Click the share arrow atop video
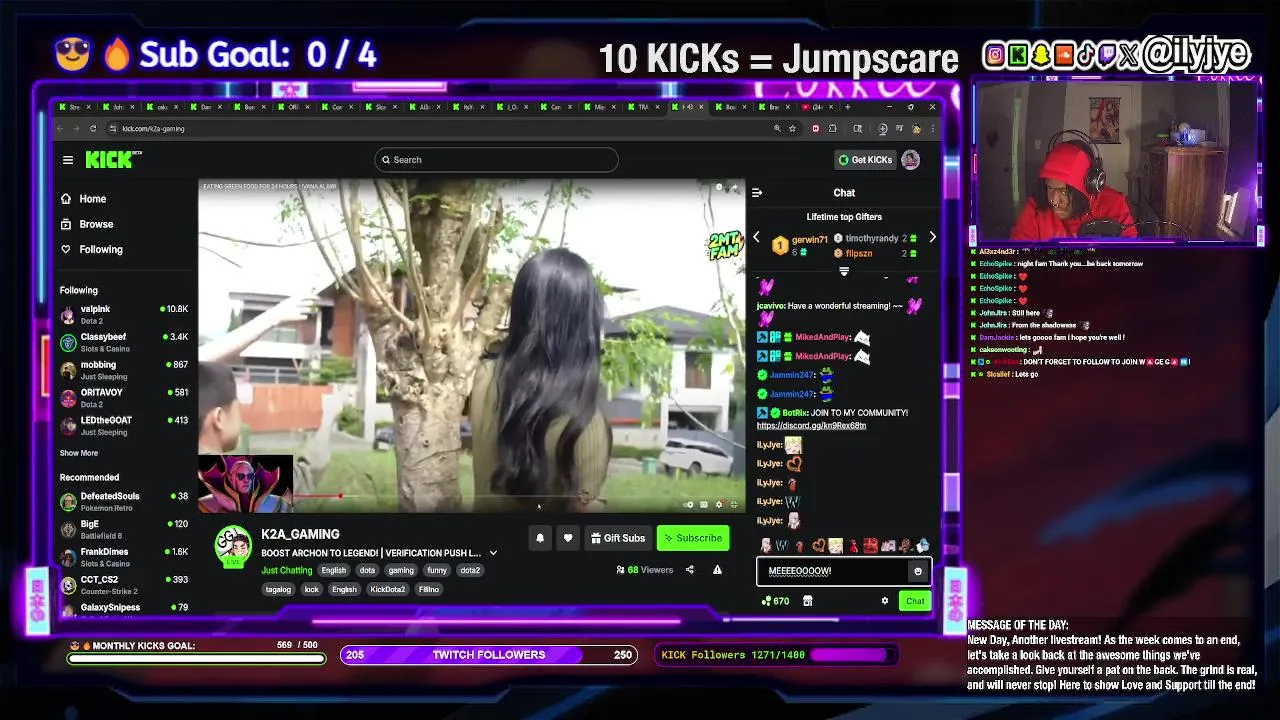The width and height of the screenshot is (1280, 720). (733, 187)
